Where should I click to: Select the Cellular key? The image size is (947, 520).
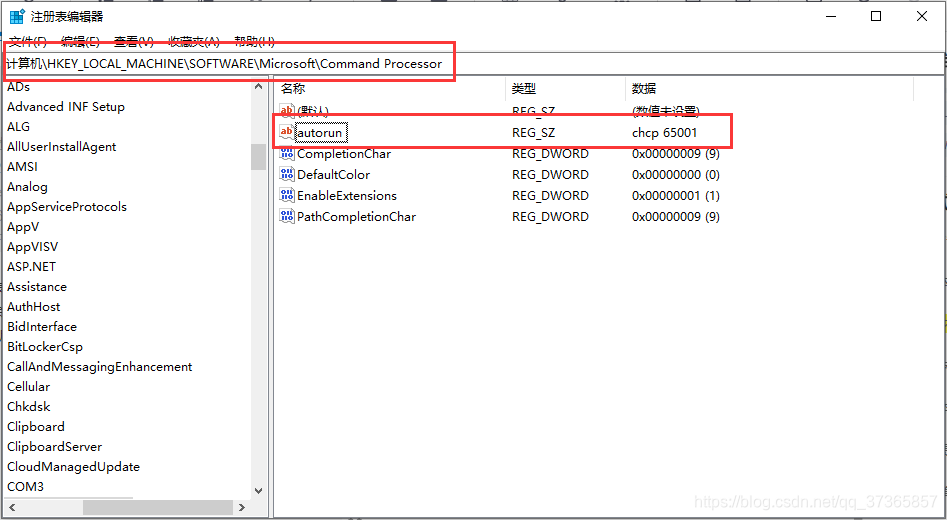(28, 387)
